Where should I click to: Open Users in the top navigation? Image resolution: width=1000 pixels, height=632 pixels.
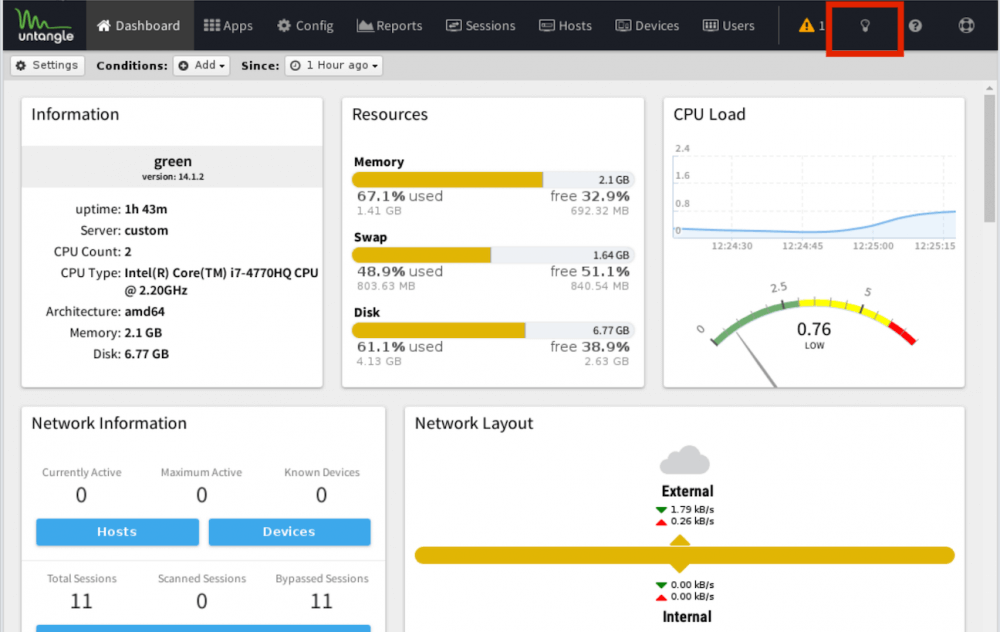(x=729, y=26)
